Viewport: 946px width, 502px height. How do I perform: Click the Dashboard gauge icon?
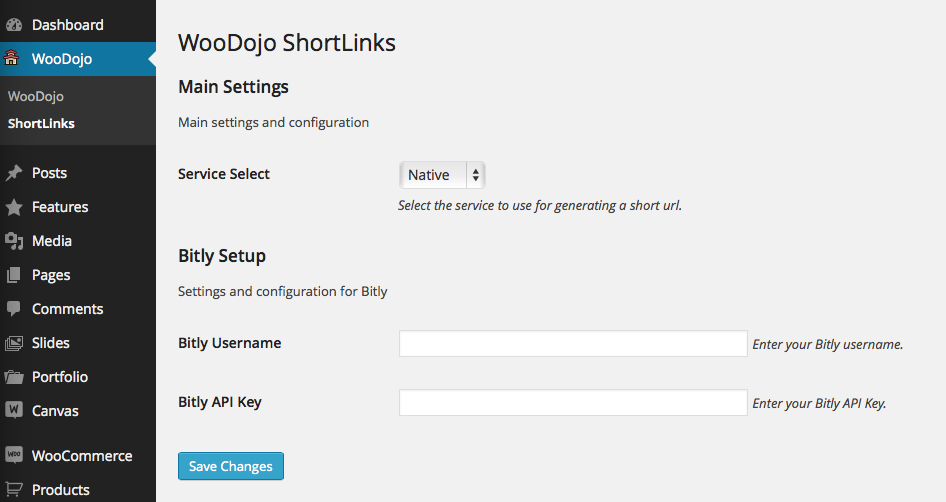click(14, 25)
